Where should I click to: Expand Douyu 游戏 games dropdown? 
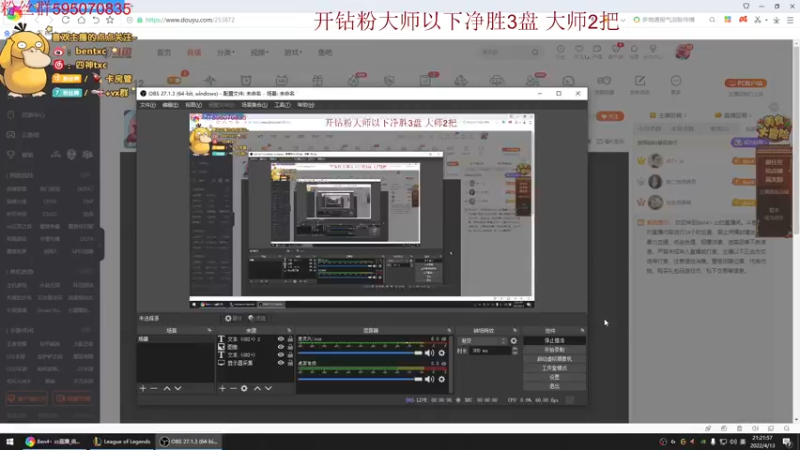pyautogui.click(x=293, y=52)
